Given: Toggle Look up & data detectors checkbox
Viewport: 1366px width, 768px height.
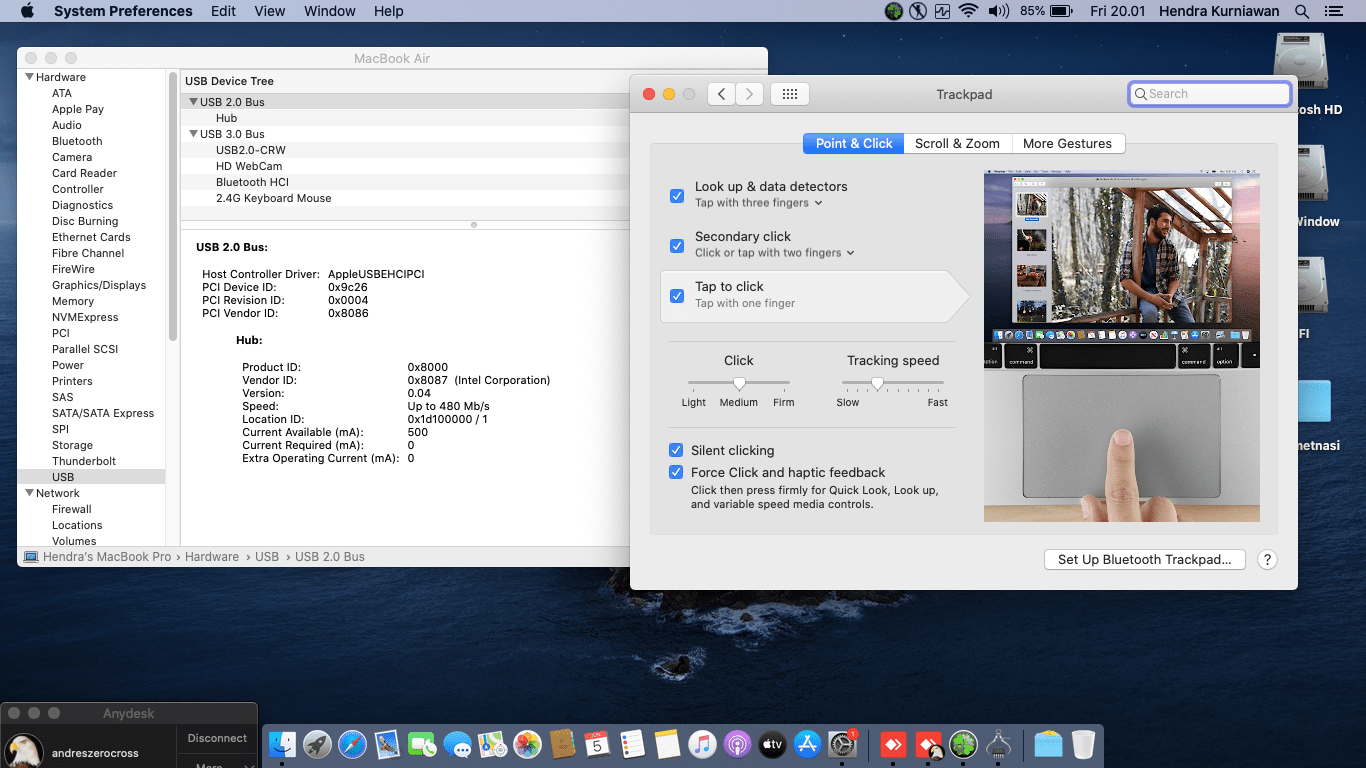Looking at the screenshot, I should 677,196.
